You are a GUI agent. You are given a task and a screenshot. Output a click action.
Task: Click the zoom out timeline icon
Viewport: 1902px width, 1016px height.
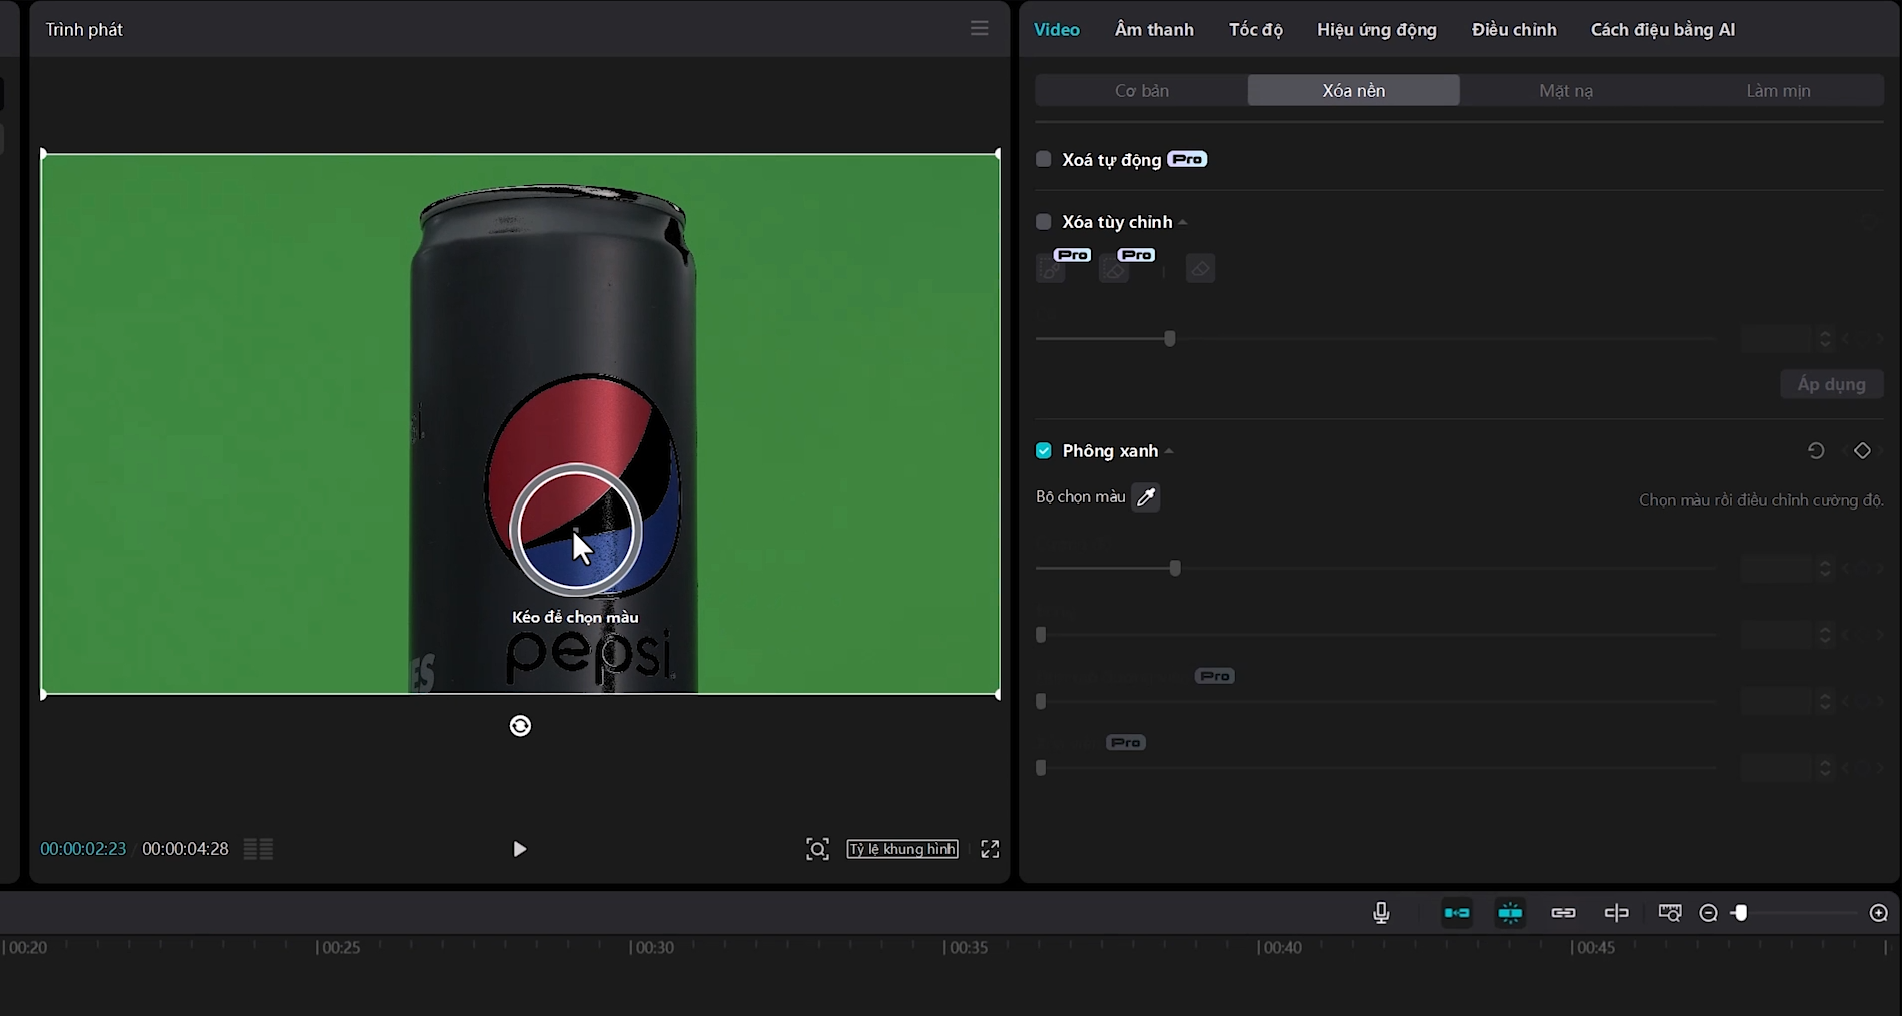(x=1708, y=913)
